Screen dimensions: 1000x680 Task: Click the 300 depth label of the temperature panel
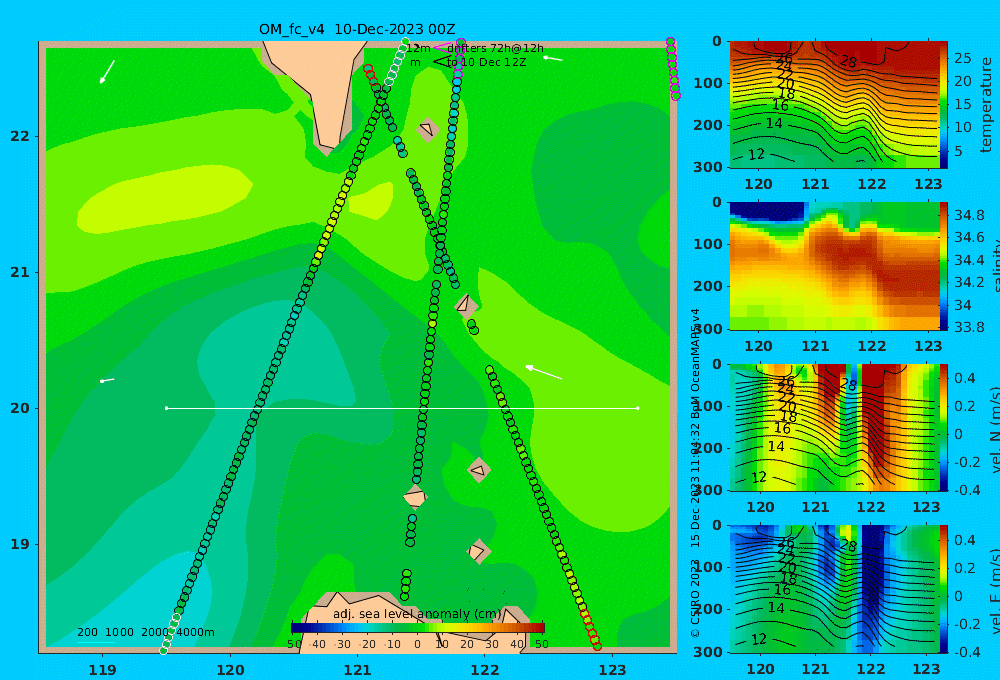[x=707, y=167]
